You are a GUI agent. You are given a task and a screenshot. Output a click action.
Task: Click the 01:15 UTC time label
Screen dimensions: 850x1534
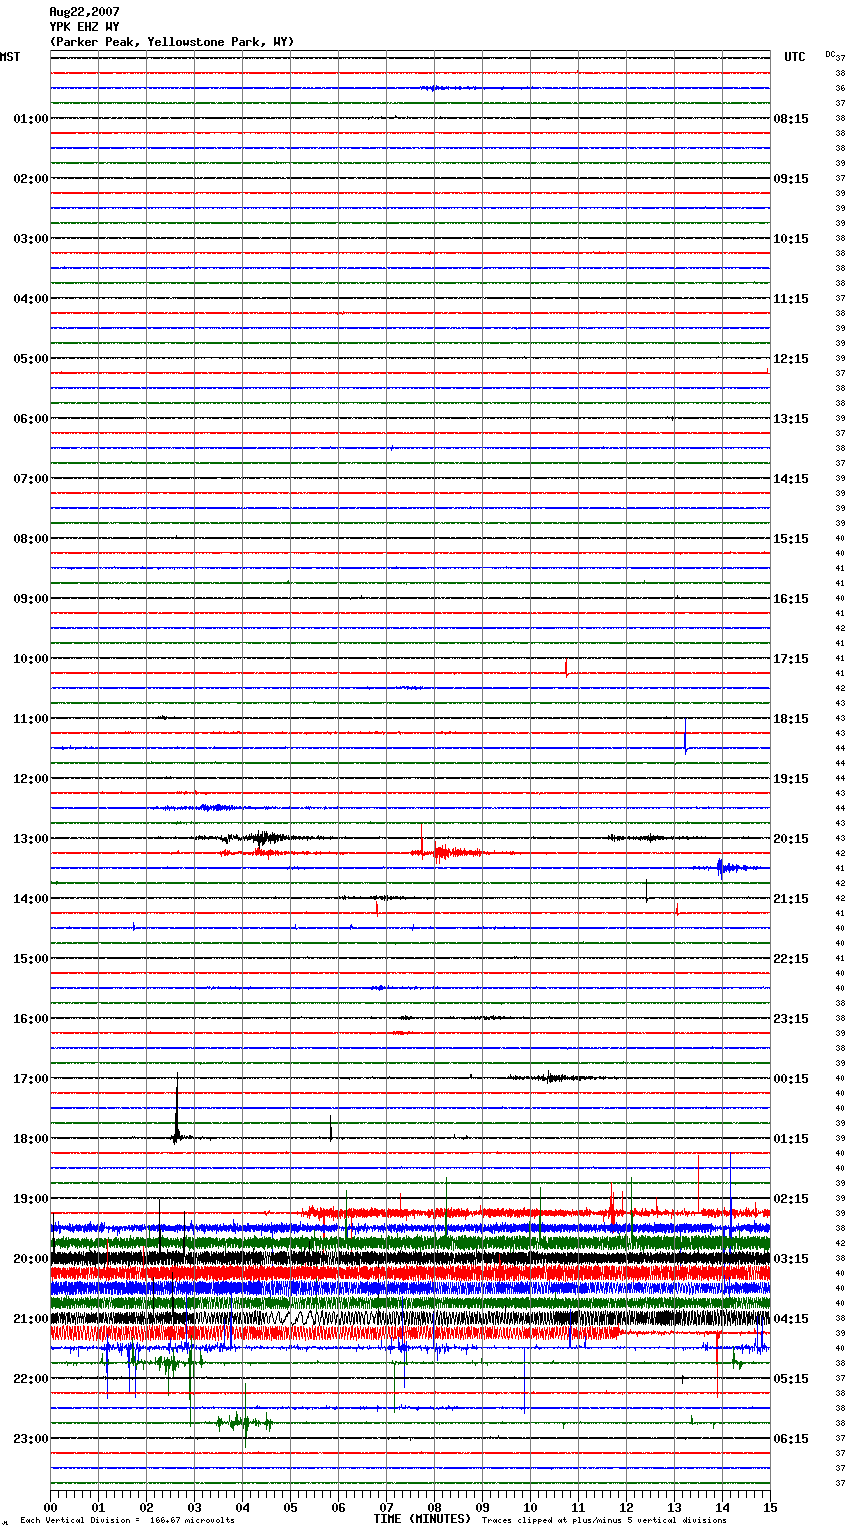click(791, 1139)
